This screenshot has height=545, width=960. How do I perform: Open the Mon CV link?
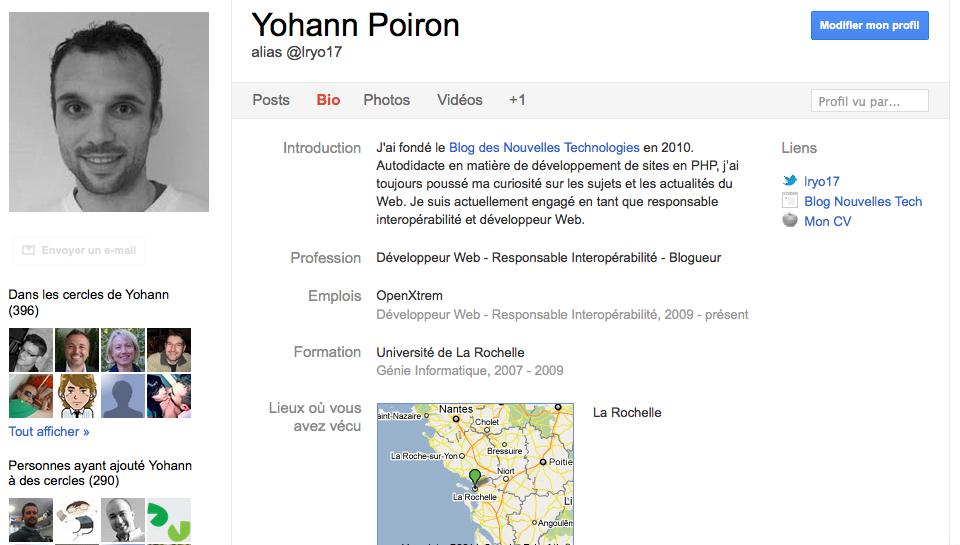827,222
